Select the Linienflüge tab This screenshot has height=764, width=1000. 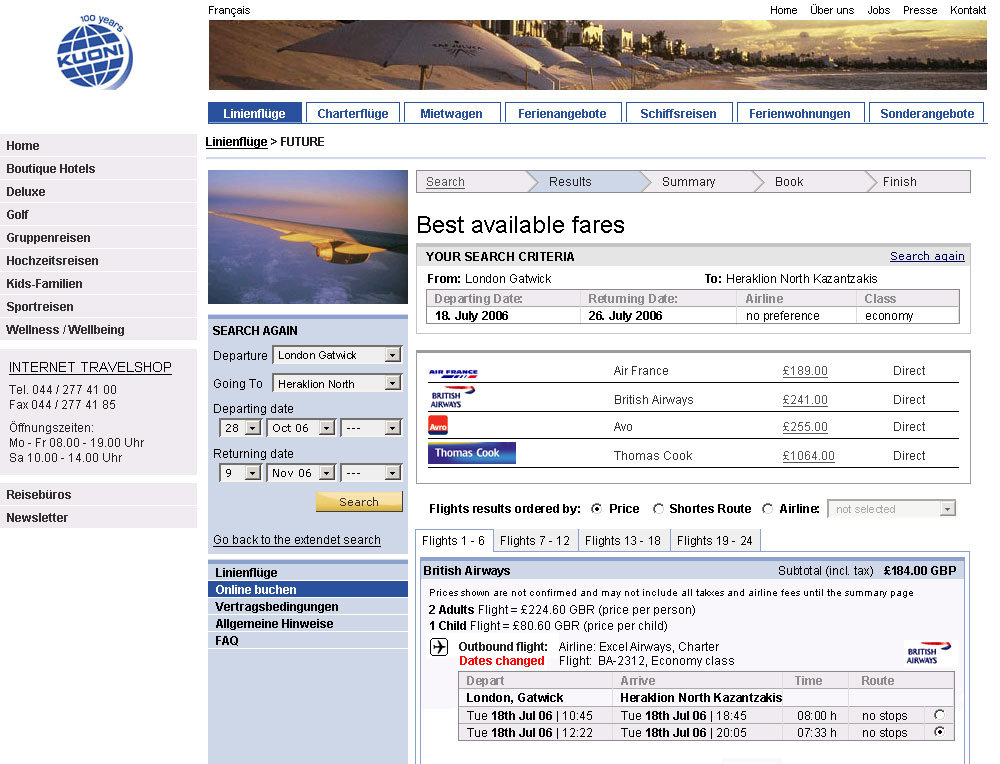[x=254, y=113]
